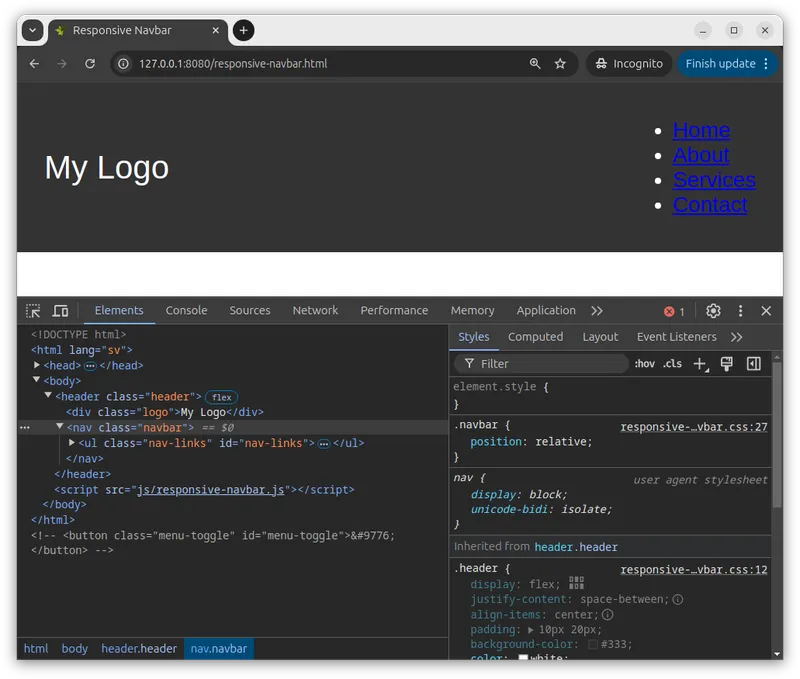
Task: Expand the padding shorthand property triangle
Action: (x=530, y=630)
